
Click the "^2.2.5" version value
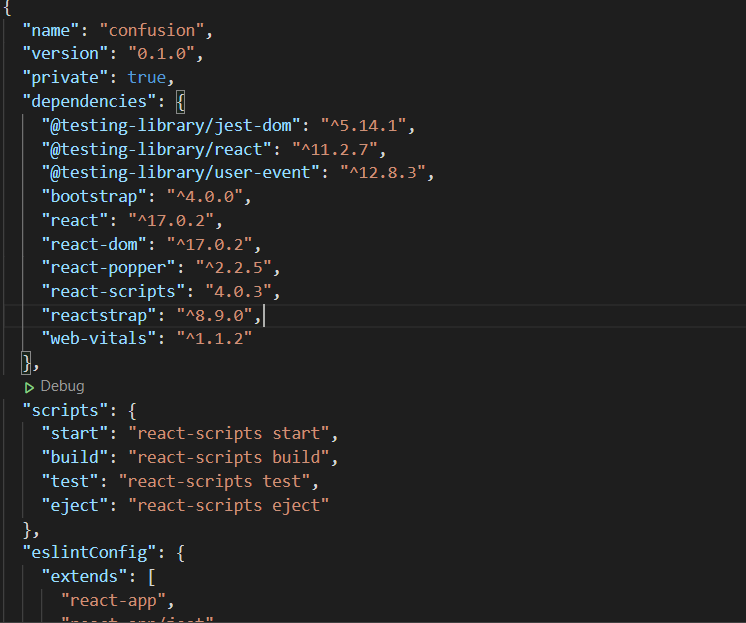point(234,267)
